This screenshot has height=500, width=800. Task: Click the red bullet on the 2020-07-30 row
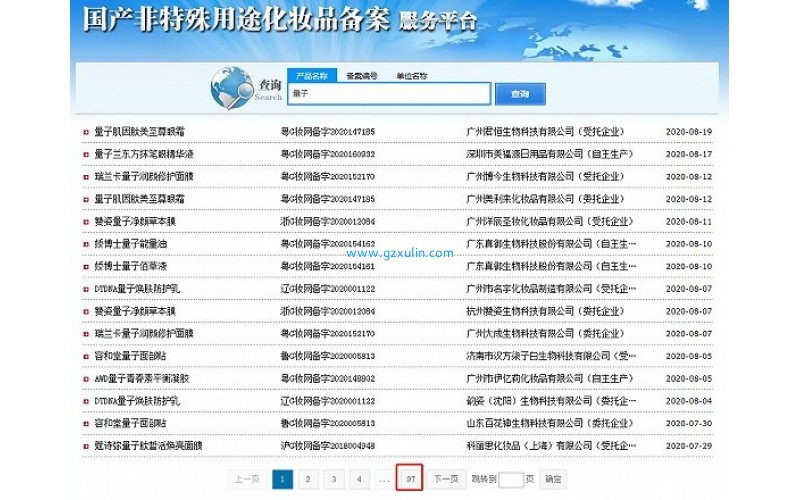[x=86, y=424]
